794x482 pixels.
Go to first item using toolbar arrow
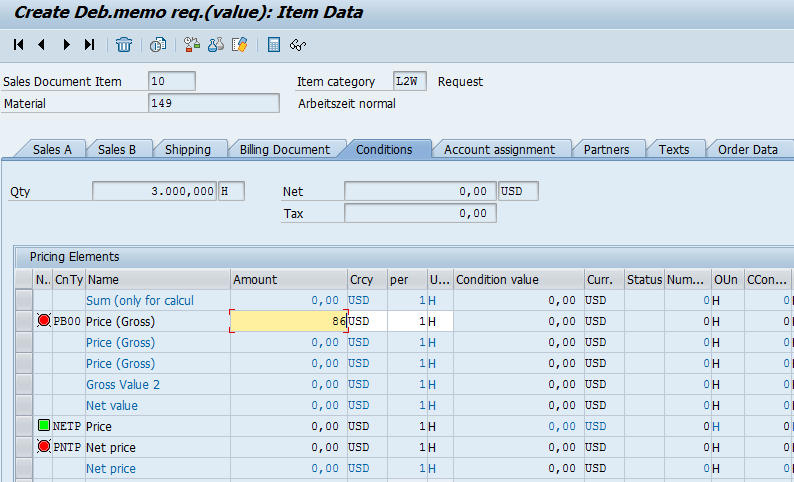[19, 44]
